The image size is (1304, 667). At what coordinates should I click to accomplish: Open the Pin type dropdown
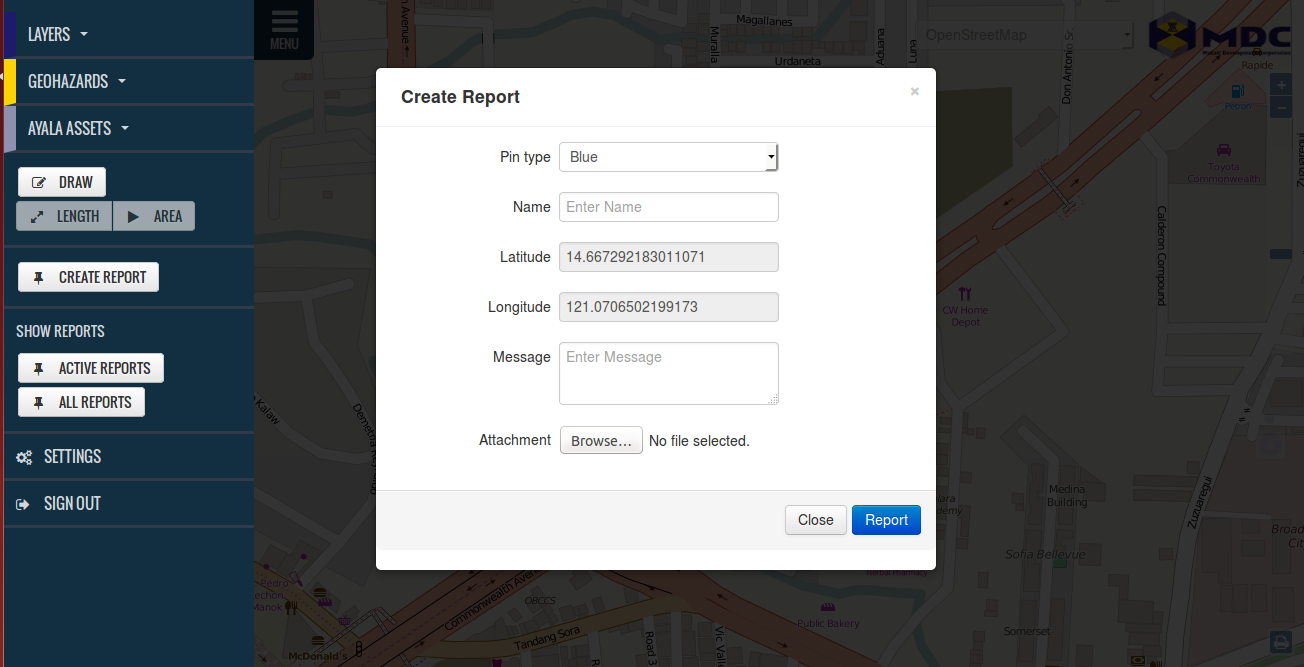tap(668, 157)
